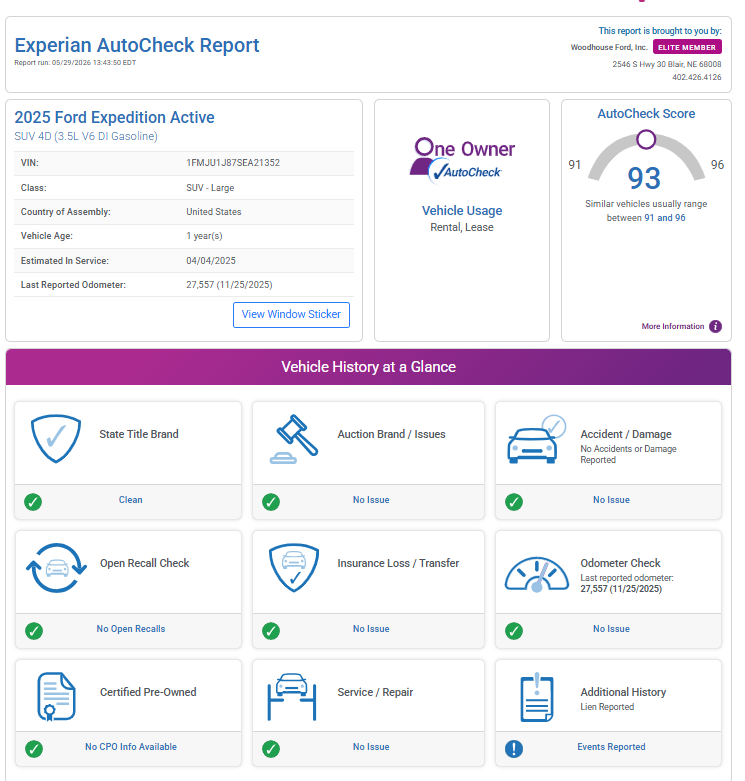Click the Odometer Check gauge icon
The image size is (745, 781).
coord(536,574)
